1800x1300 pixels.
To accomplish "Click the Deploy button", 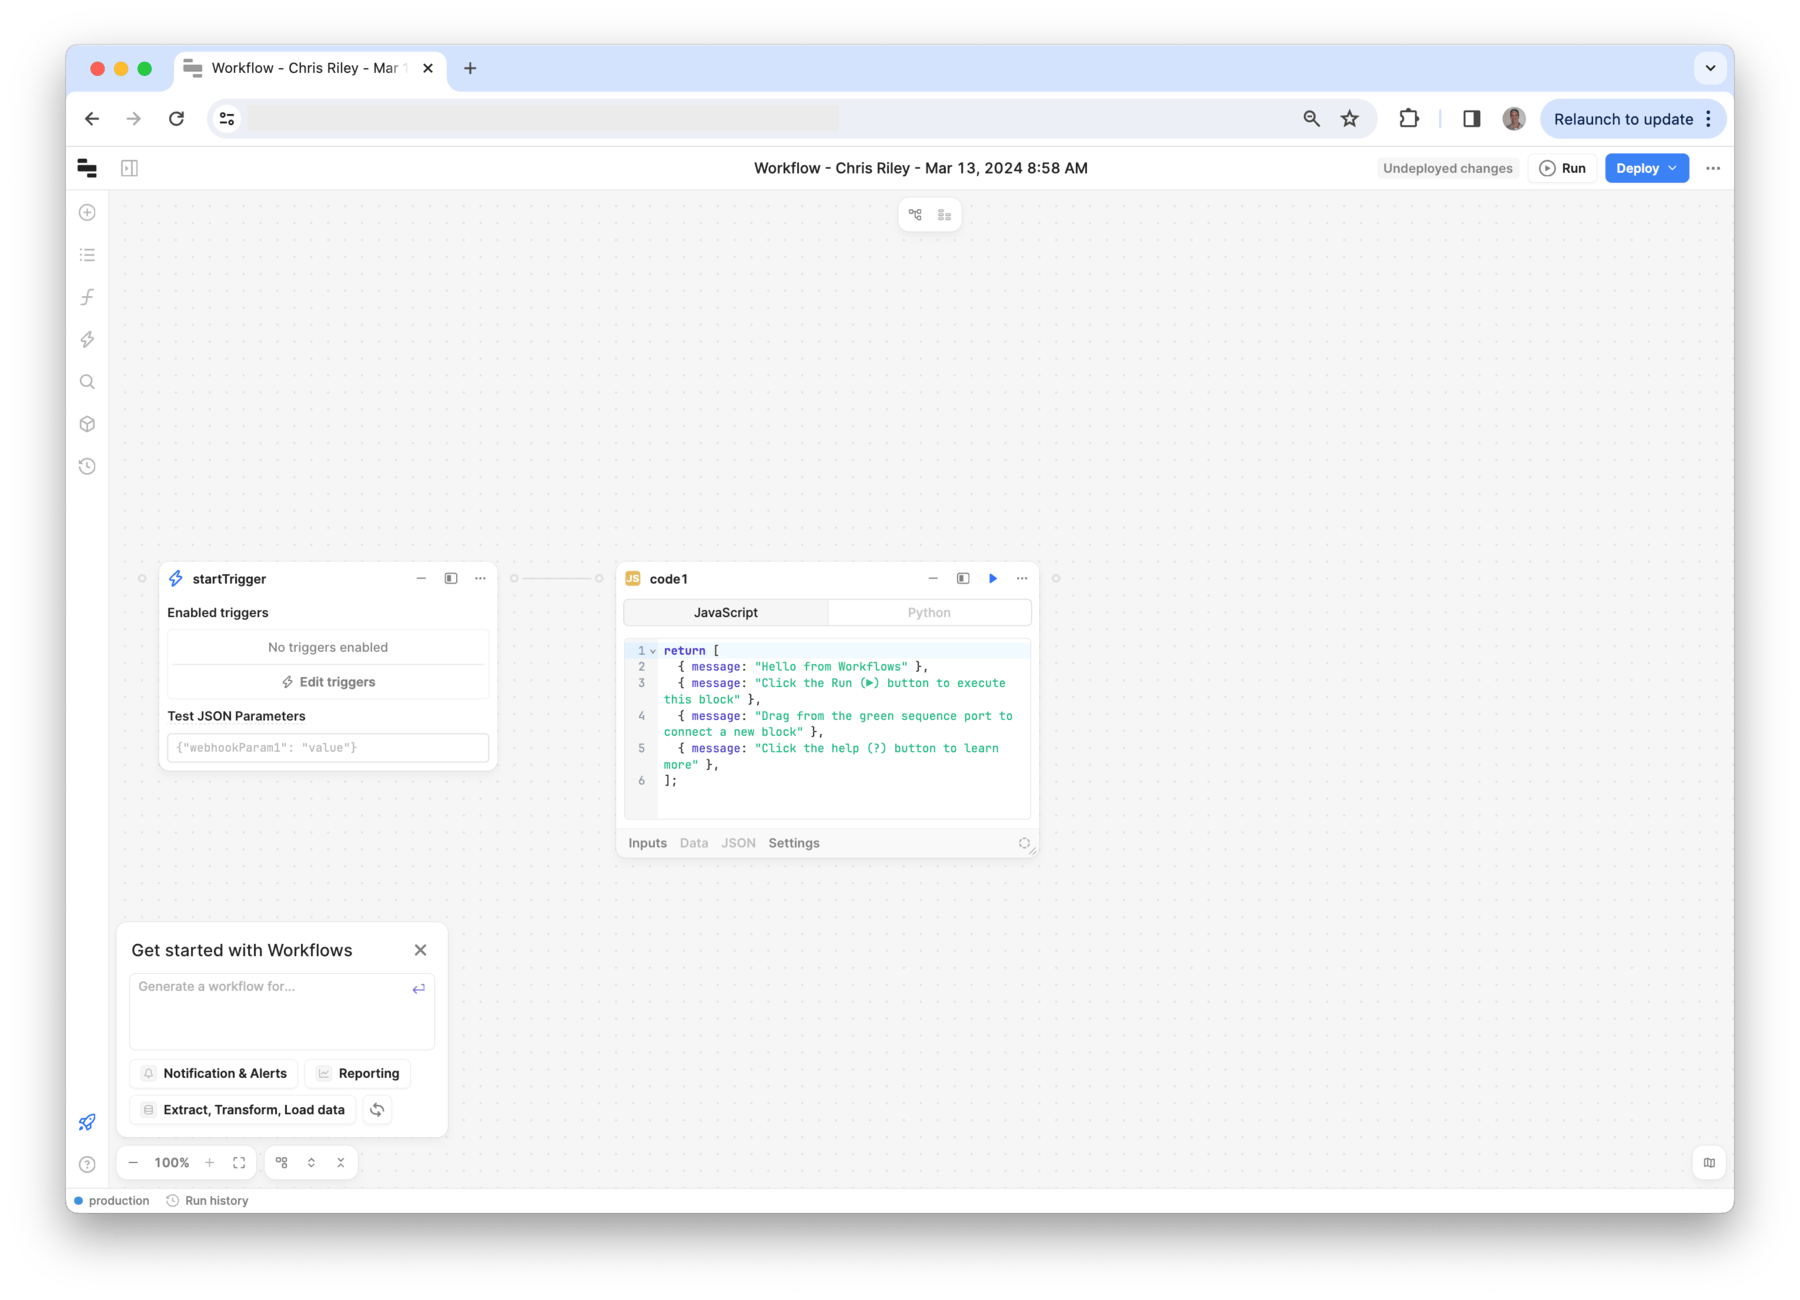I will point(1646,168).
